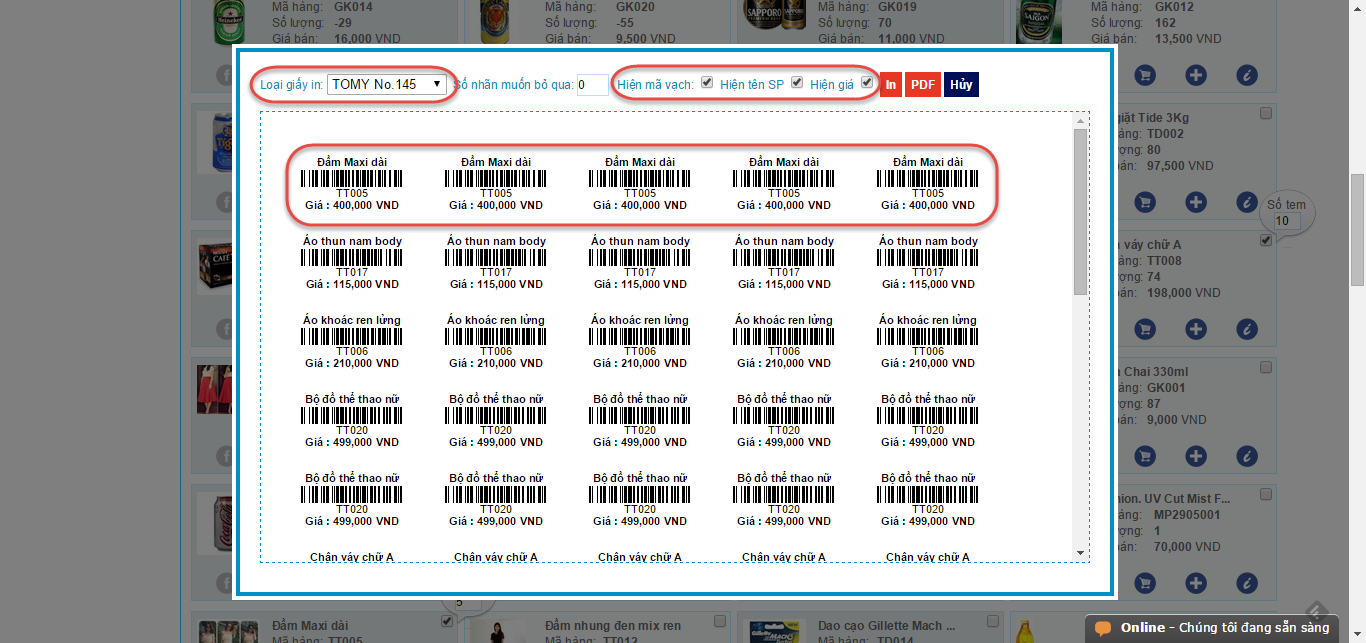Click the label preview scrollbar thumb
This screenshot has height=643, width=1366.
pyautogui.click(x=1080, y=211)
